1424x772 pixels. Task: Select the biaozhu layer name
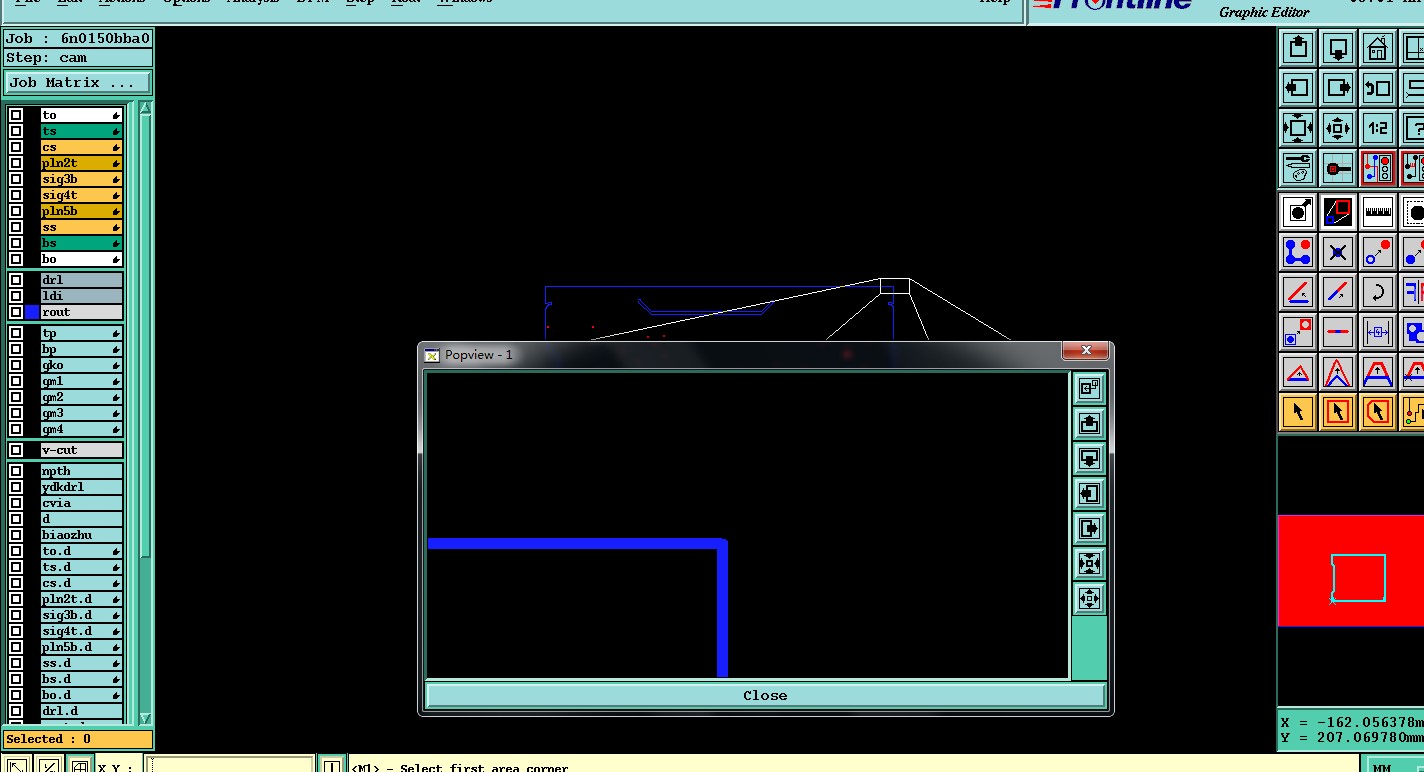pos(81,535)
